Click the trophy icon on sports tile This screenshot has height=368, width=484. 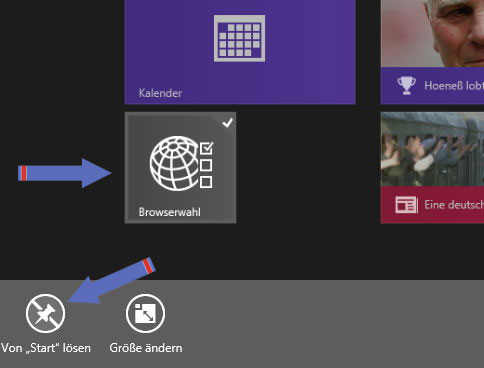coord(406,85)
